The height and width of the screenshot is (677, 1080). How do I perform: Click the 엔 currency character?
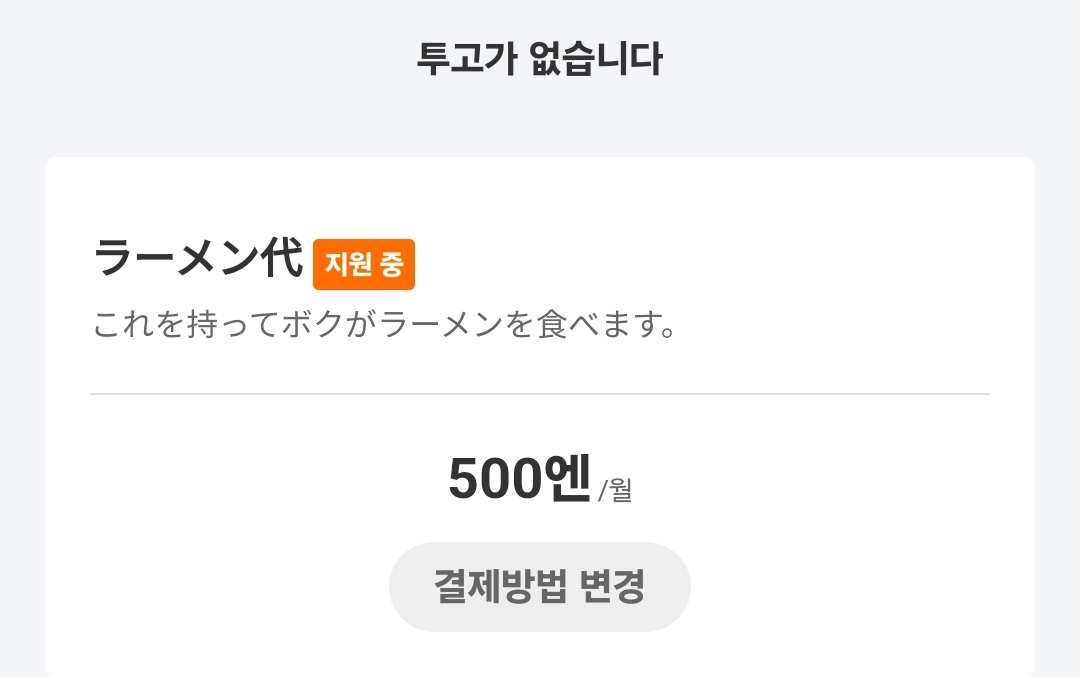pos(566,479)
